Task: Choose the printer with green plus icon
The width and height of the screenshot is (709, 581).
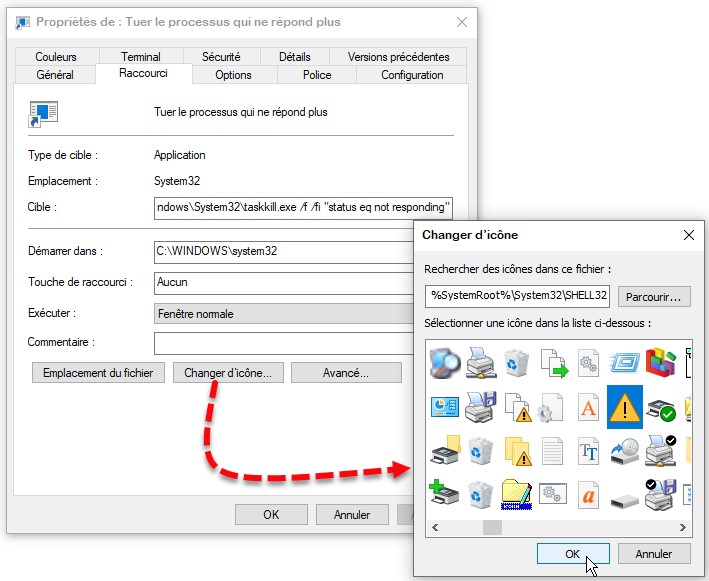Action: 443,494
